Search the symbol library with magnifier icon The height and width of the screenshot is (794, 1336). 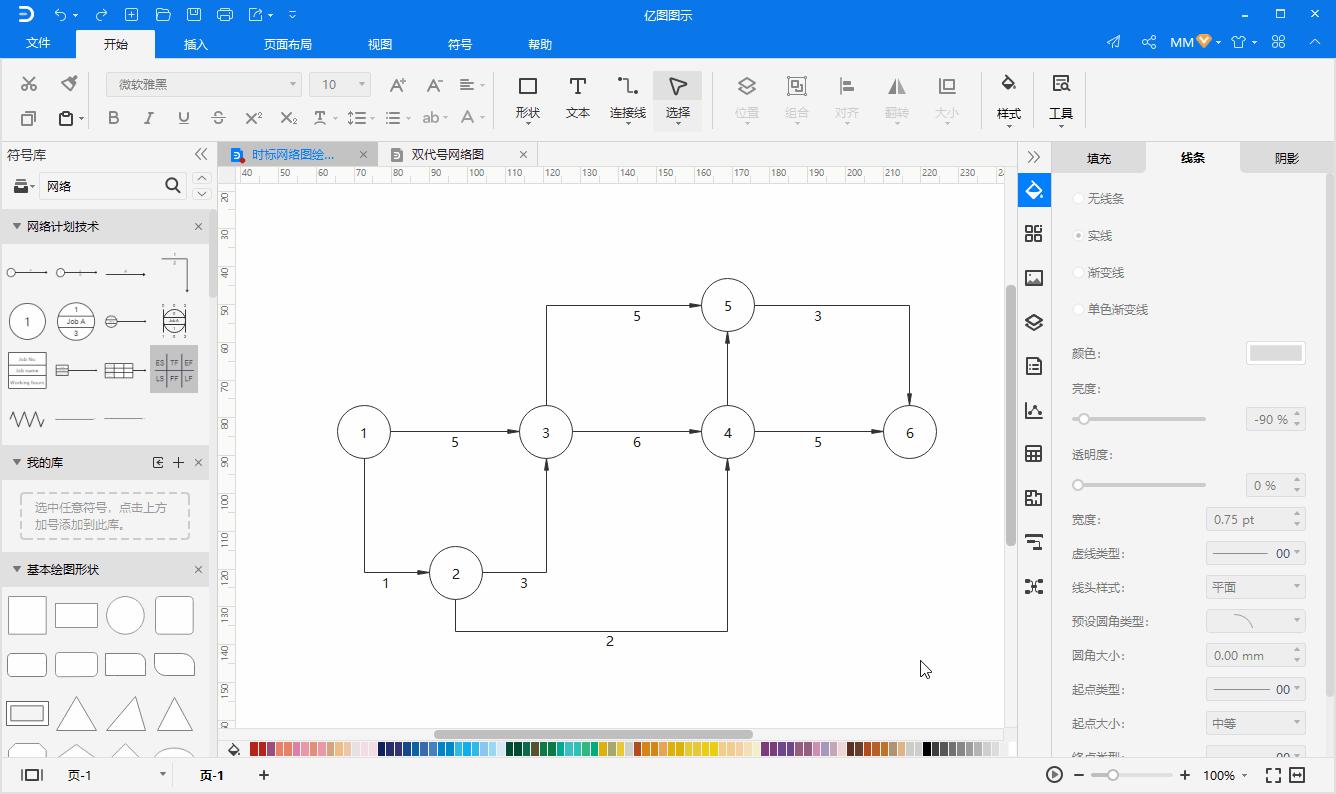pos(173,186)
